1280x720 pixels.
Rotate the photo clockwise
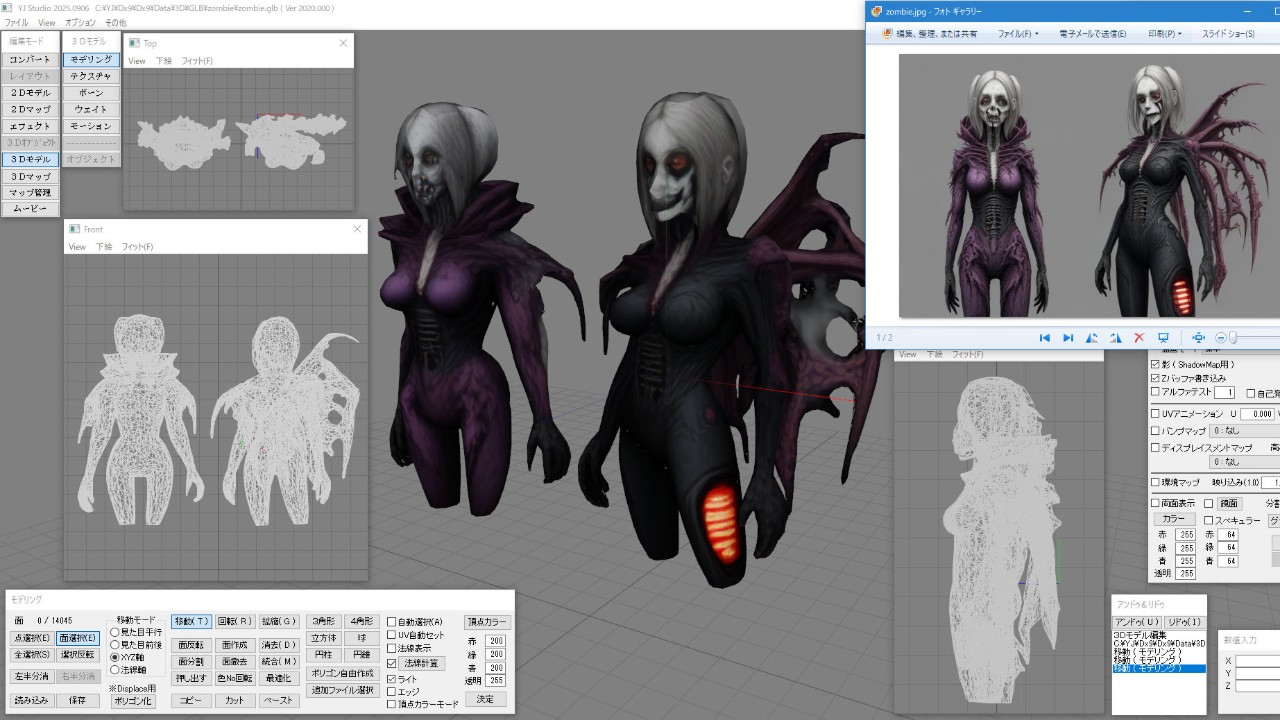1115,338
